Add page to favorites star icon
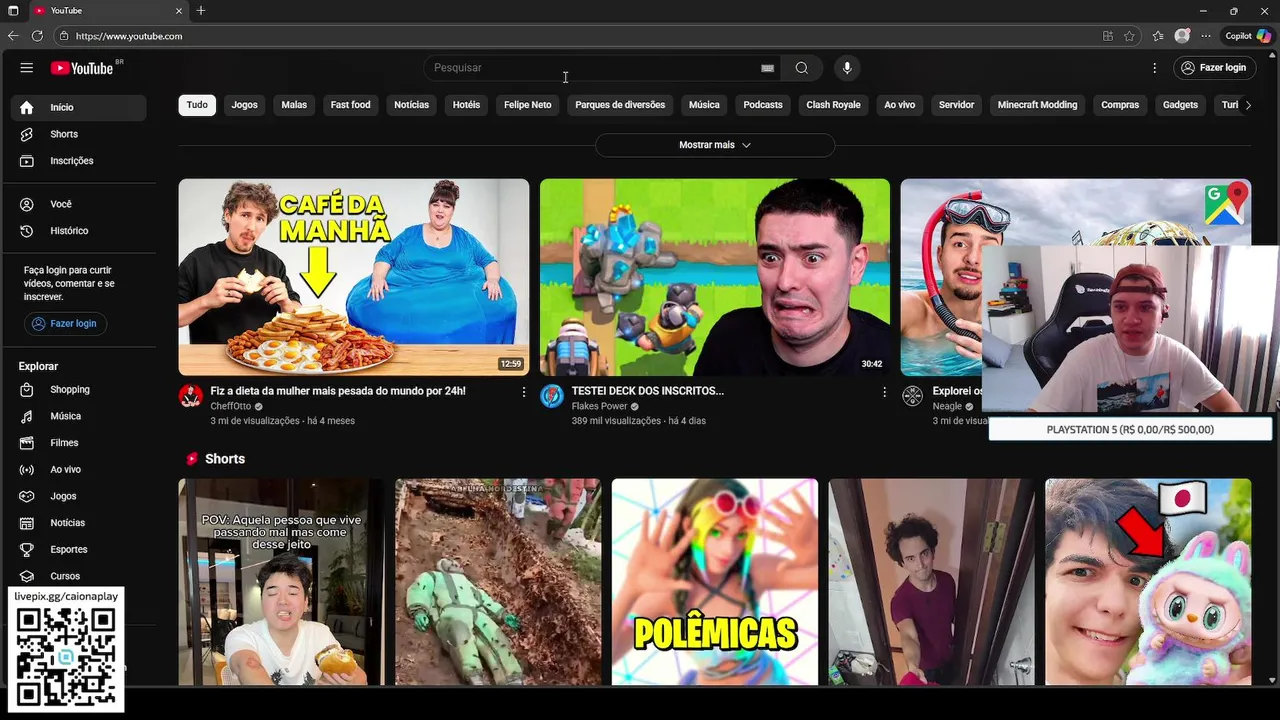The height and width of the screenshot is (720, 1280). pyautogui.click(x=1129, y=36)
